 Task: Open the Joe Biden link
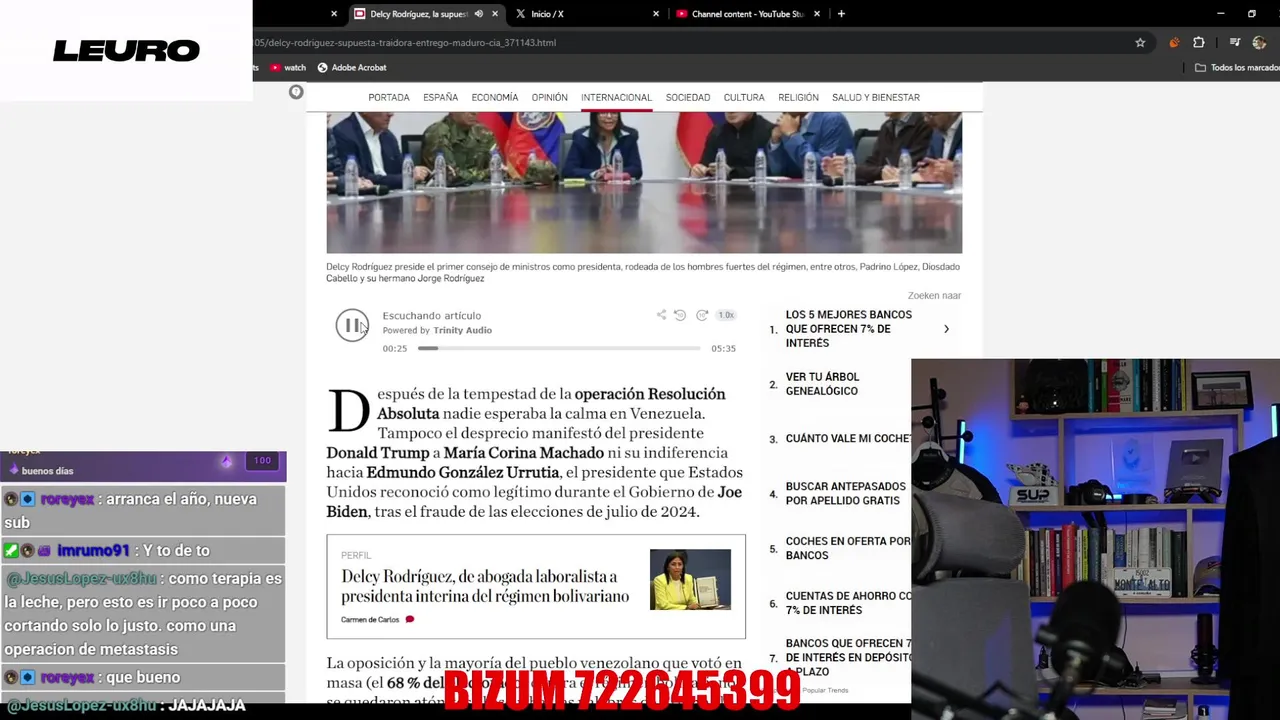click(x=534, y=501)
